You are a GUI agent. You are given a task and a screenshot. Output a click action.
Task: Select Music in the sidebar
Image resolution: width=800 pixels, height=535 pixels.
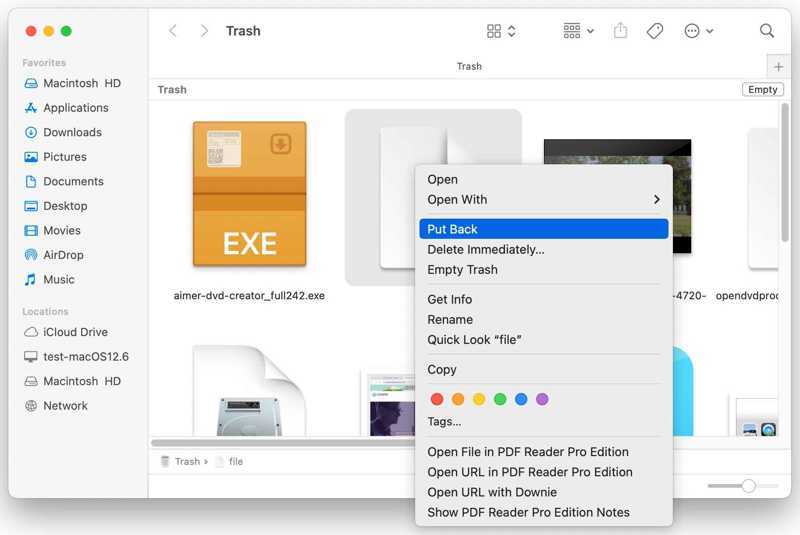point(49,279)
